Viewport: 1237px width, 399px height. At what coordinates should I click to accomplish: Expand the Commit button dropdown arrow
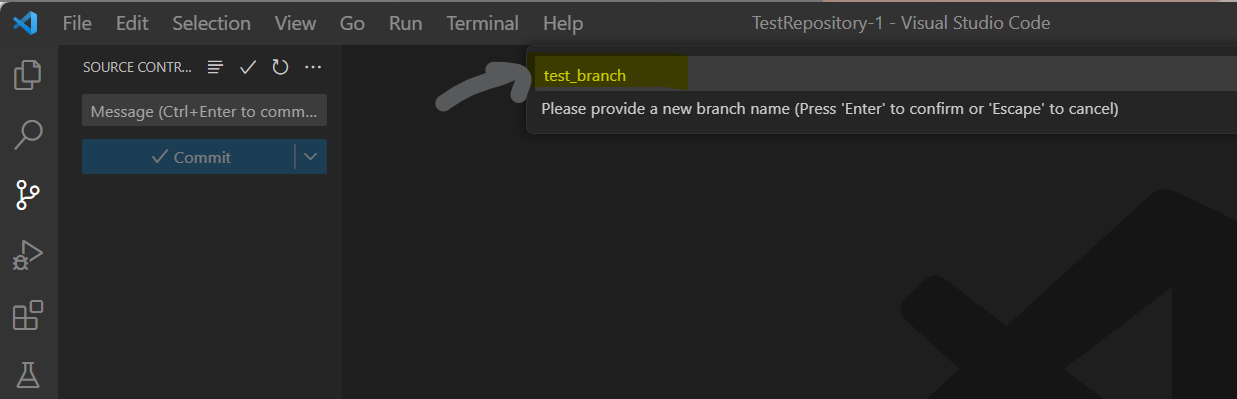[x=311, y=157]
